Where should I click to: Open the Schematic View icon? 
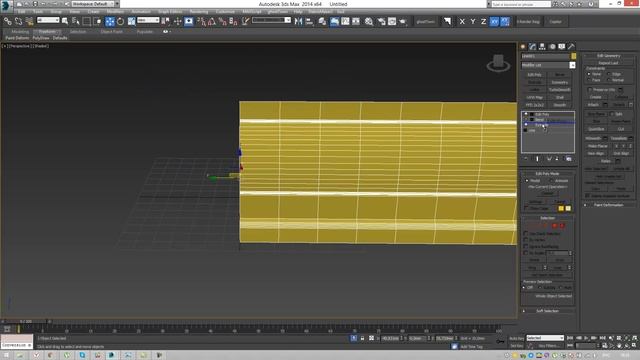(356, 21)
